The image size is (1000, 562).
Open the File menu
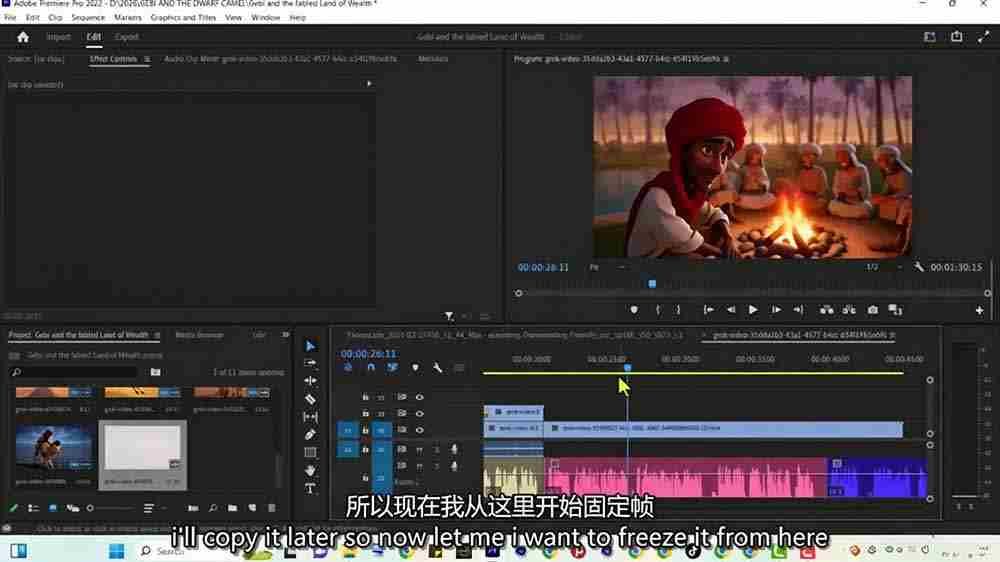point(10,18)
